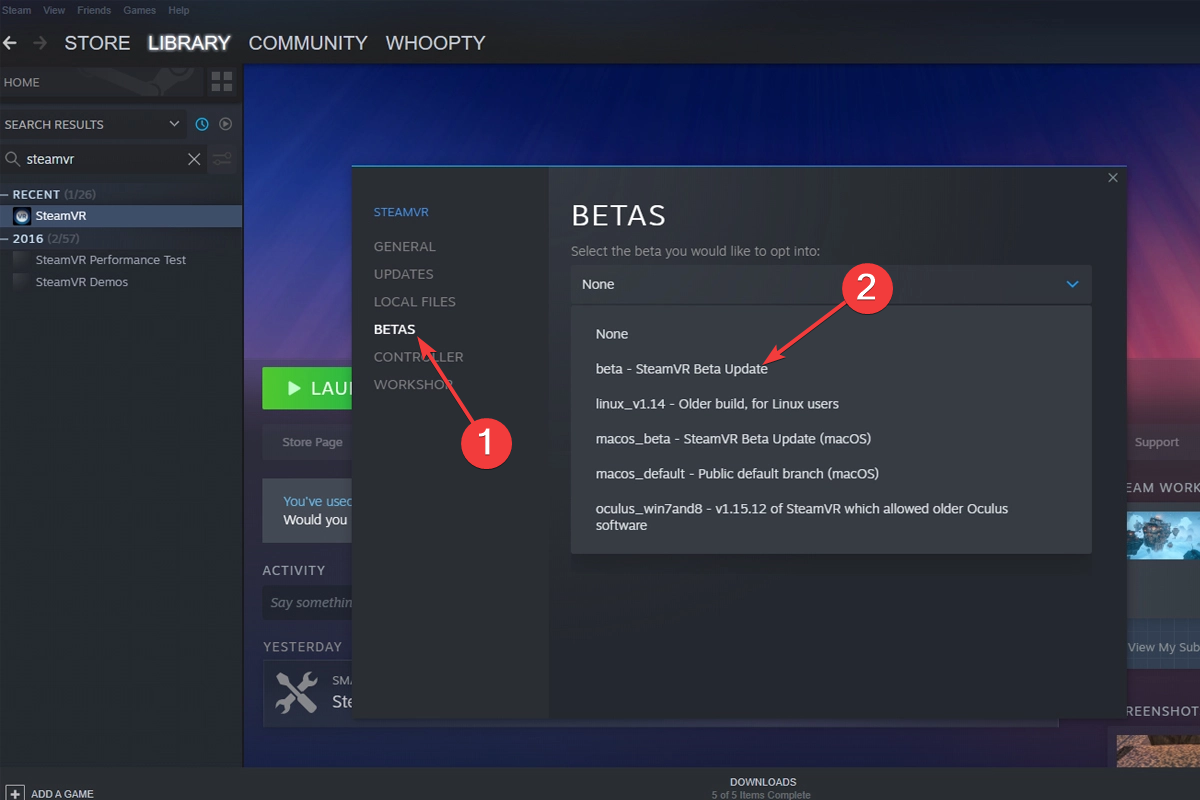Switch to the GENERAL properties tab
Image resolution: width=1200 pixels, height=800 pixels.
click(x=405, y=246)
